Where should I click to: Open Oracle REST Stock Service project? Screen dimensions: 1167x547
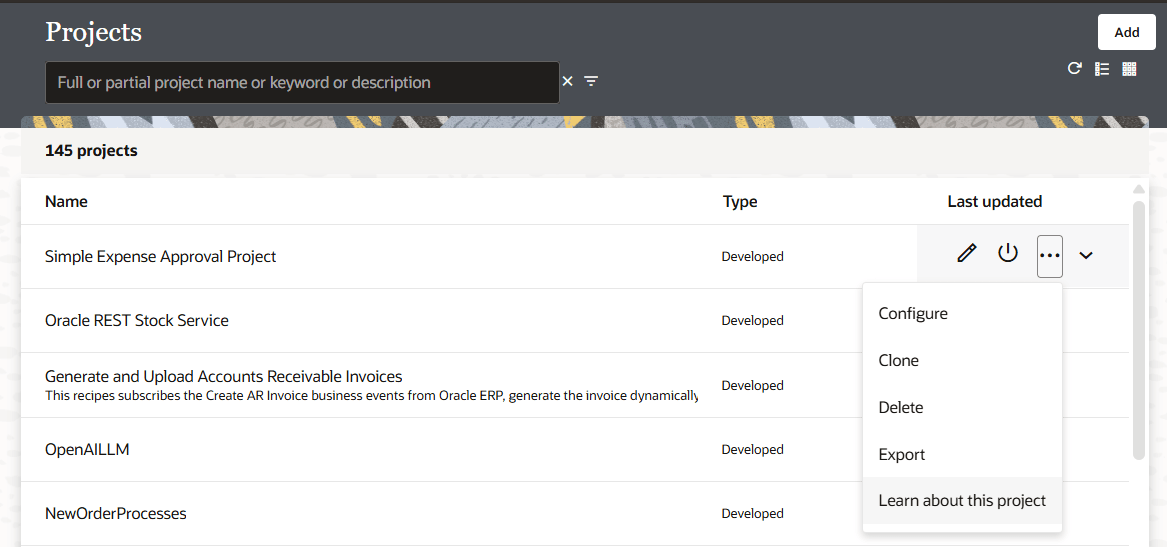coord(137,321)
